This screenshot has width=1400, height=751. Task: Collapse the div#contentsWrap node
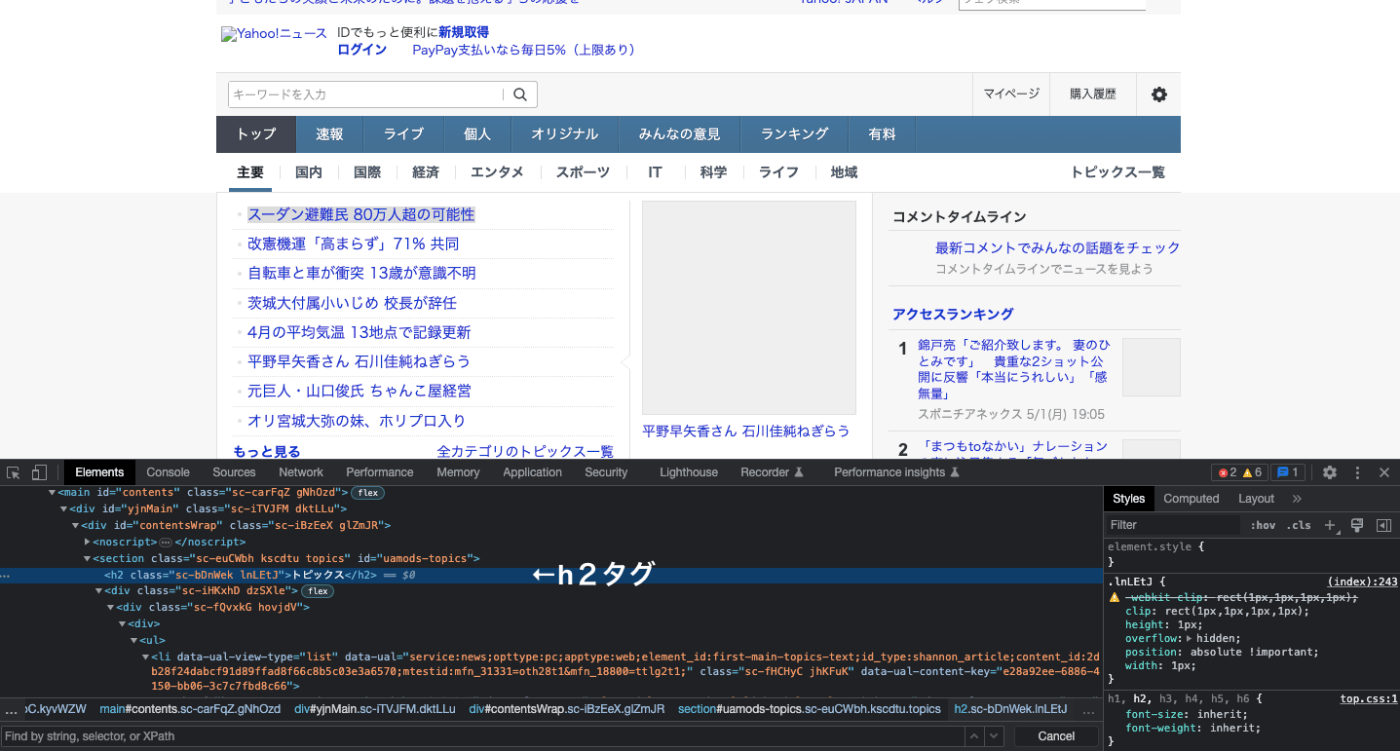coord(75,525)
